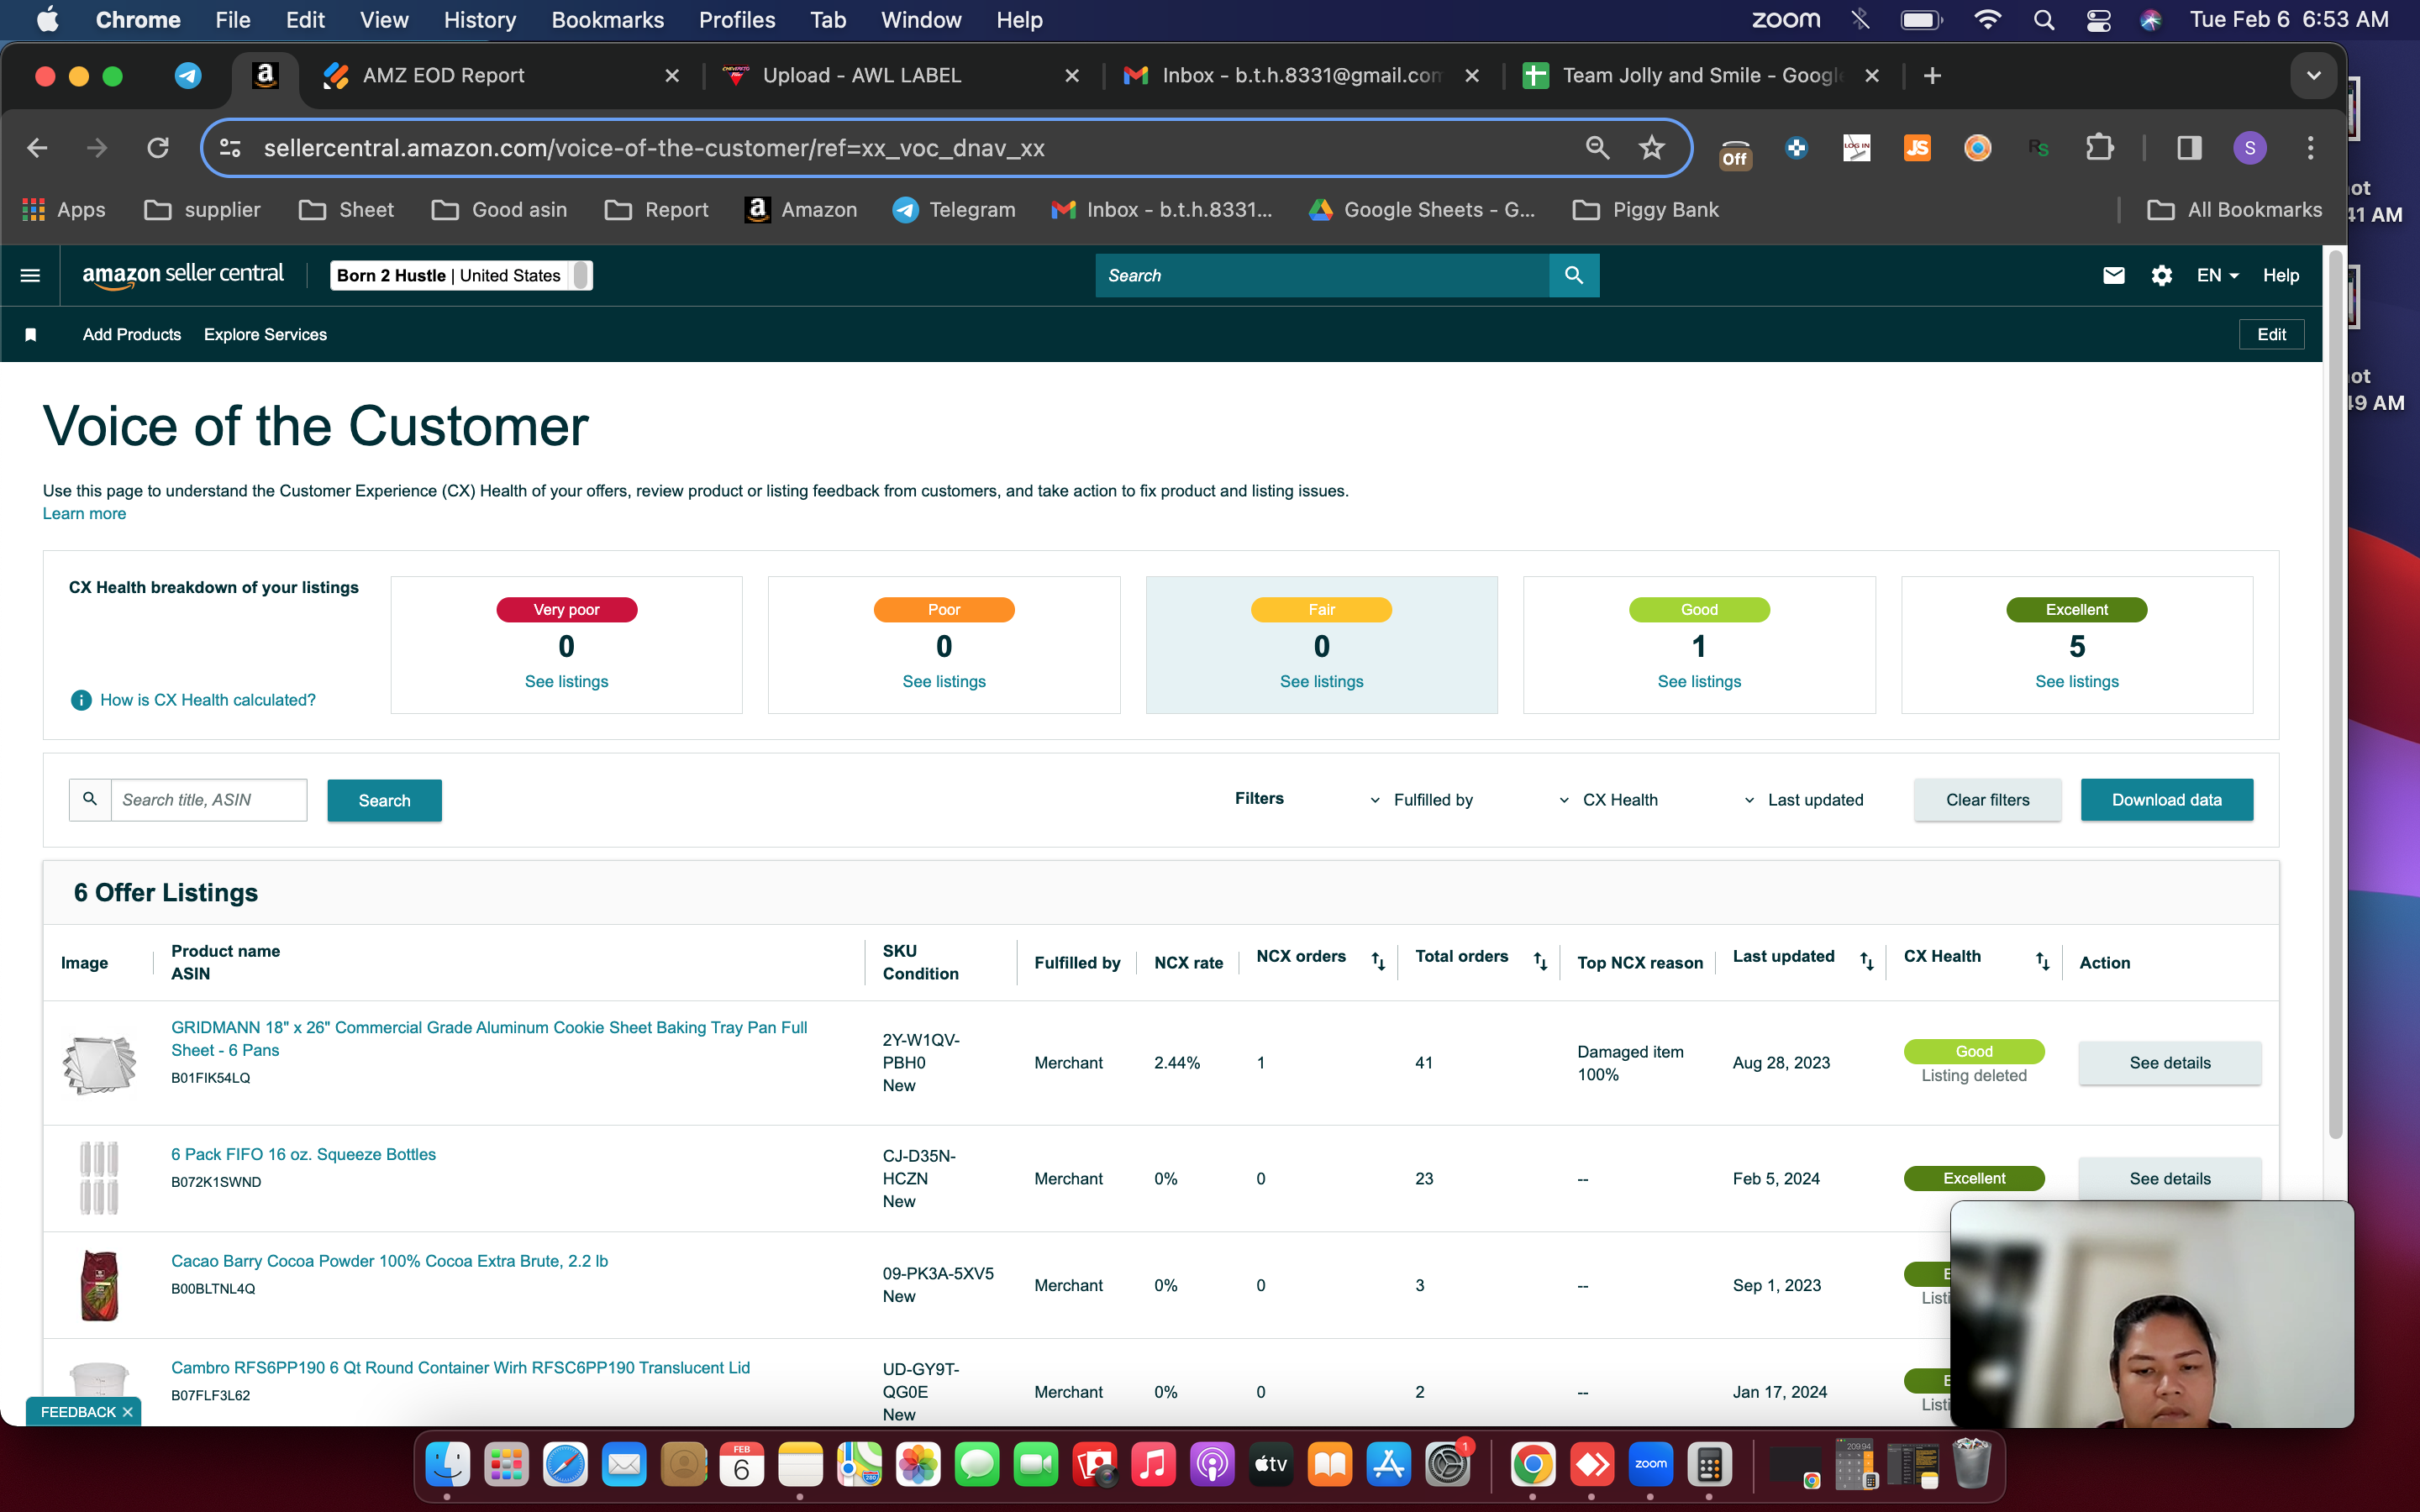Click the info icon beside CX Health calculated
Viewport: 2420px width, 1512px height.
coord(81,700)
